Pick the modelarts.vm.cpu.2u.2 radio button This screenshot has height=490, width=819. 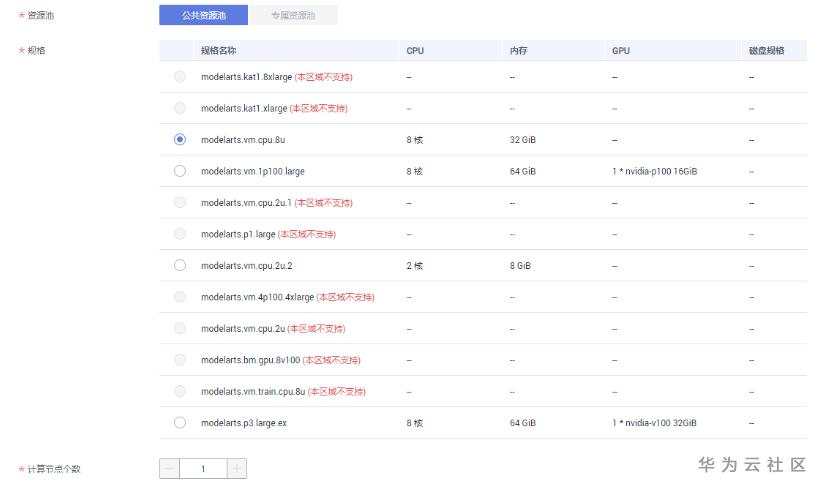tap(180, 265)
